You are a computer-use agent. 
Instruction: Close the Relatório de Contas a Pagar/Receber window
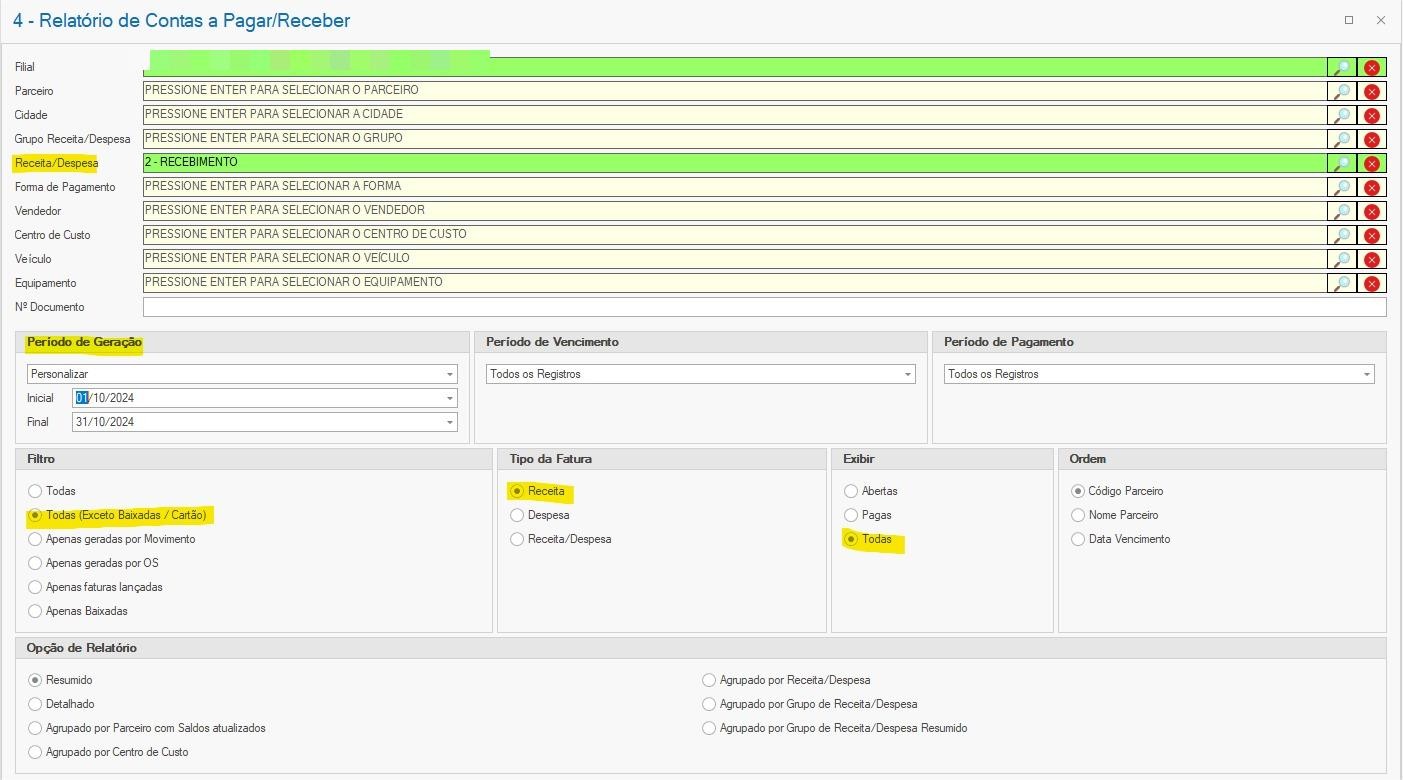coord(1381,20)
